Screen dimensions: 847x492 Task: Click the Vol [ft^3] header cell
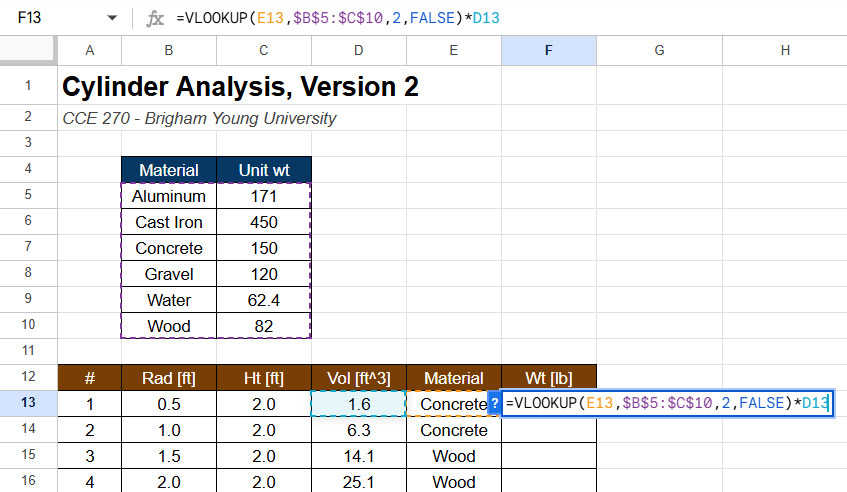point(359,378)
